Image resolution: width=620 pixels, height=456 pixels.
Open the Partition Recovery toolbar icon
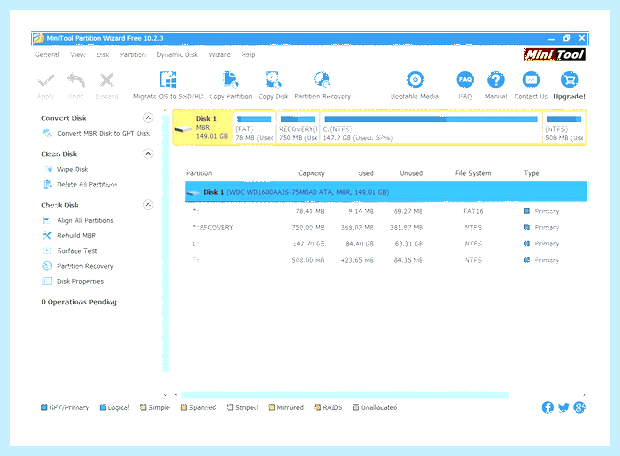click(x=322, y=79)
